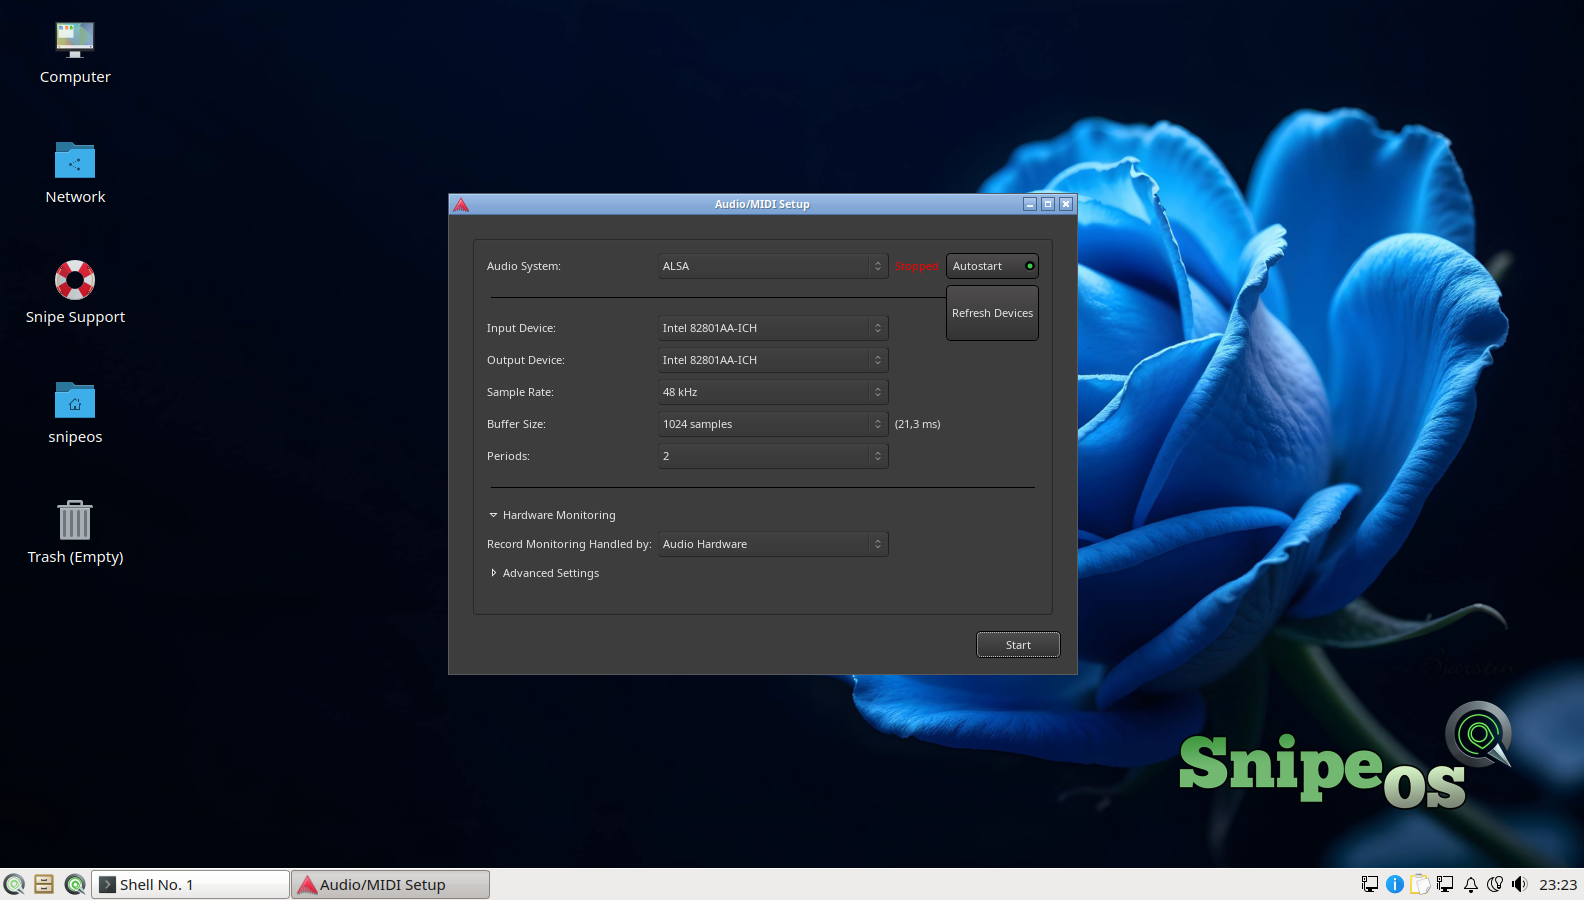The image size is (1584, 900).
Task: Click the Sample Rate: label
Action: (x=520, y=392)
